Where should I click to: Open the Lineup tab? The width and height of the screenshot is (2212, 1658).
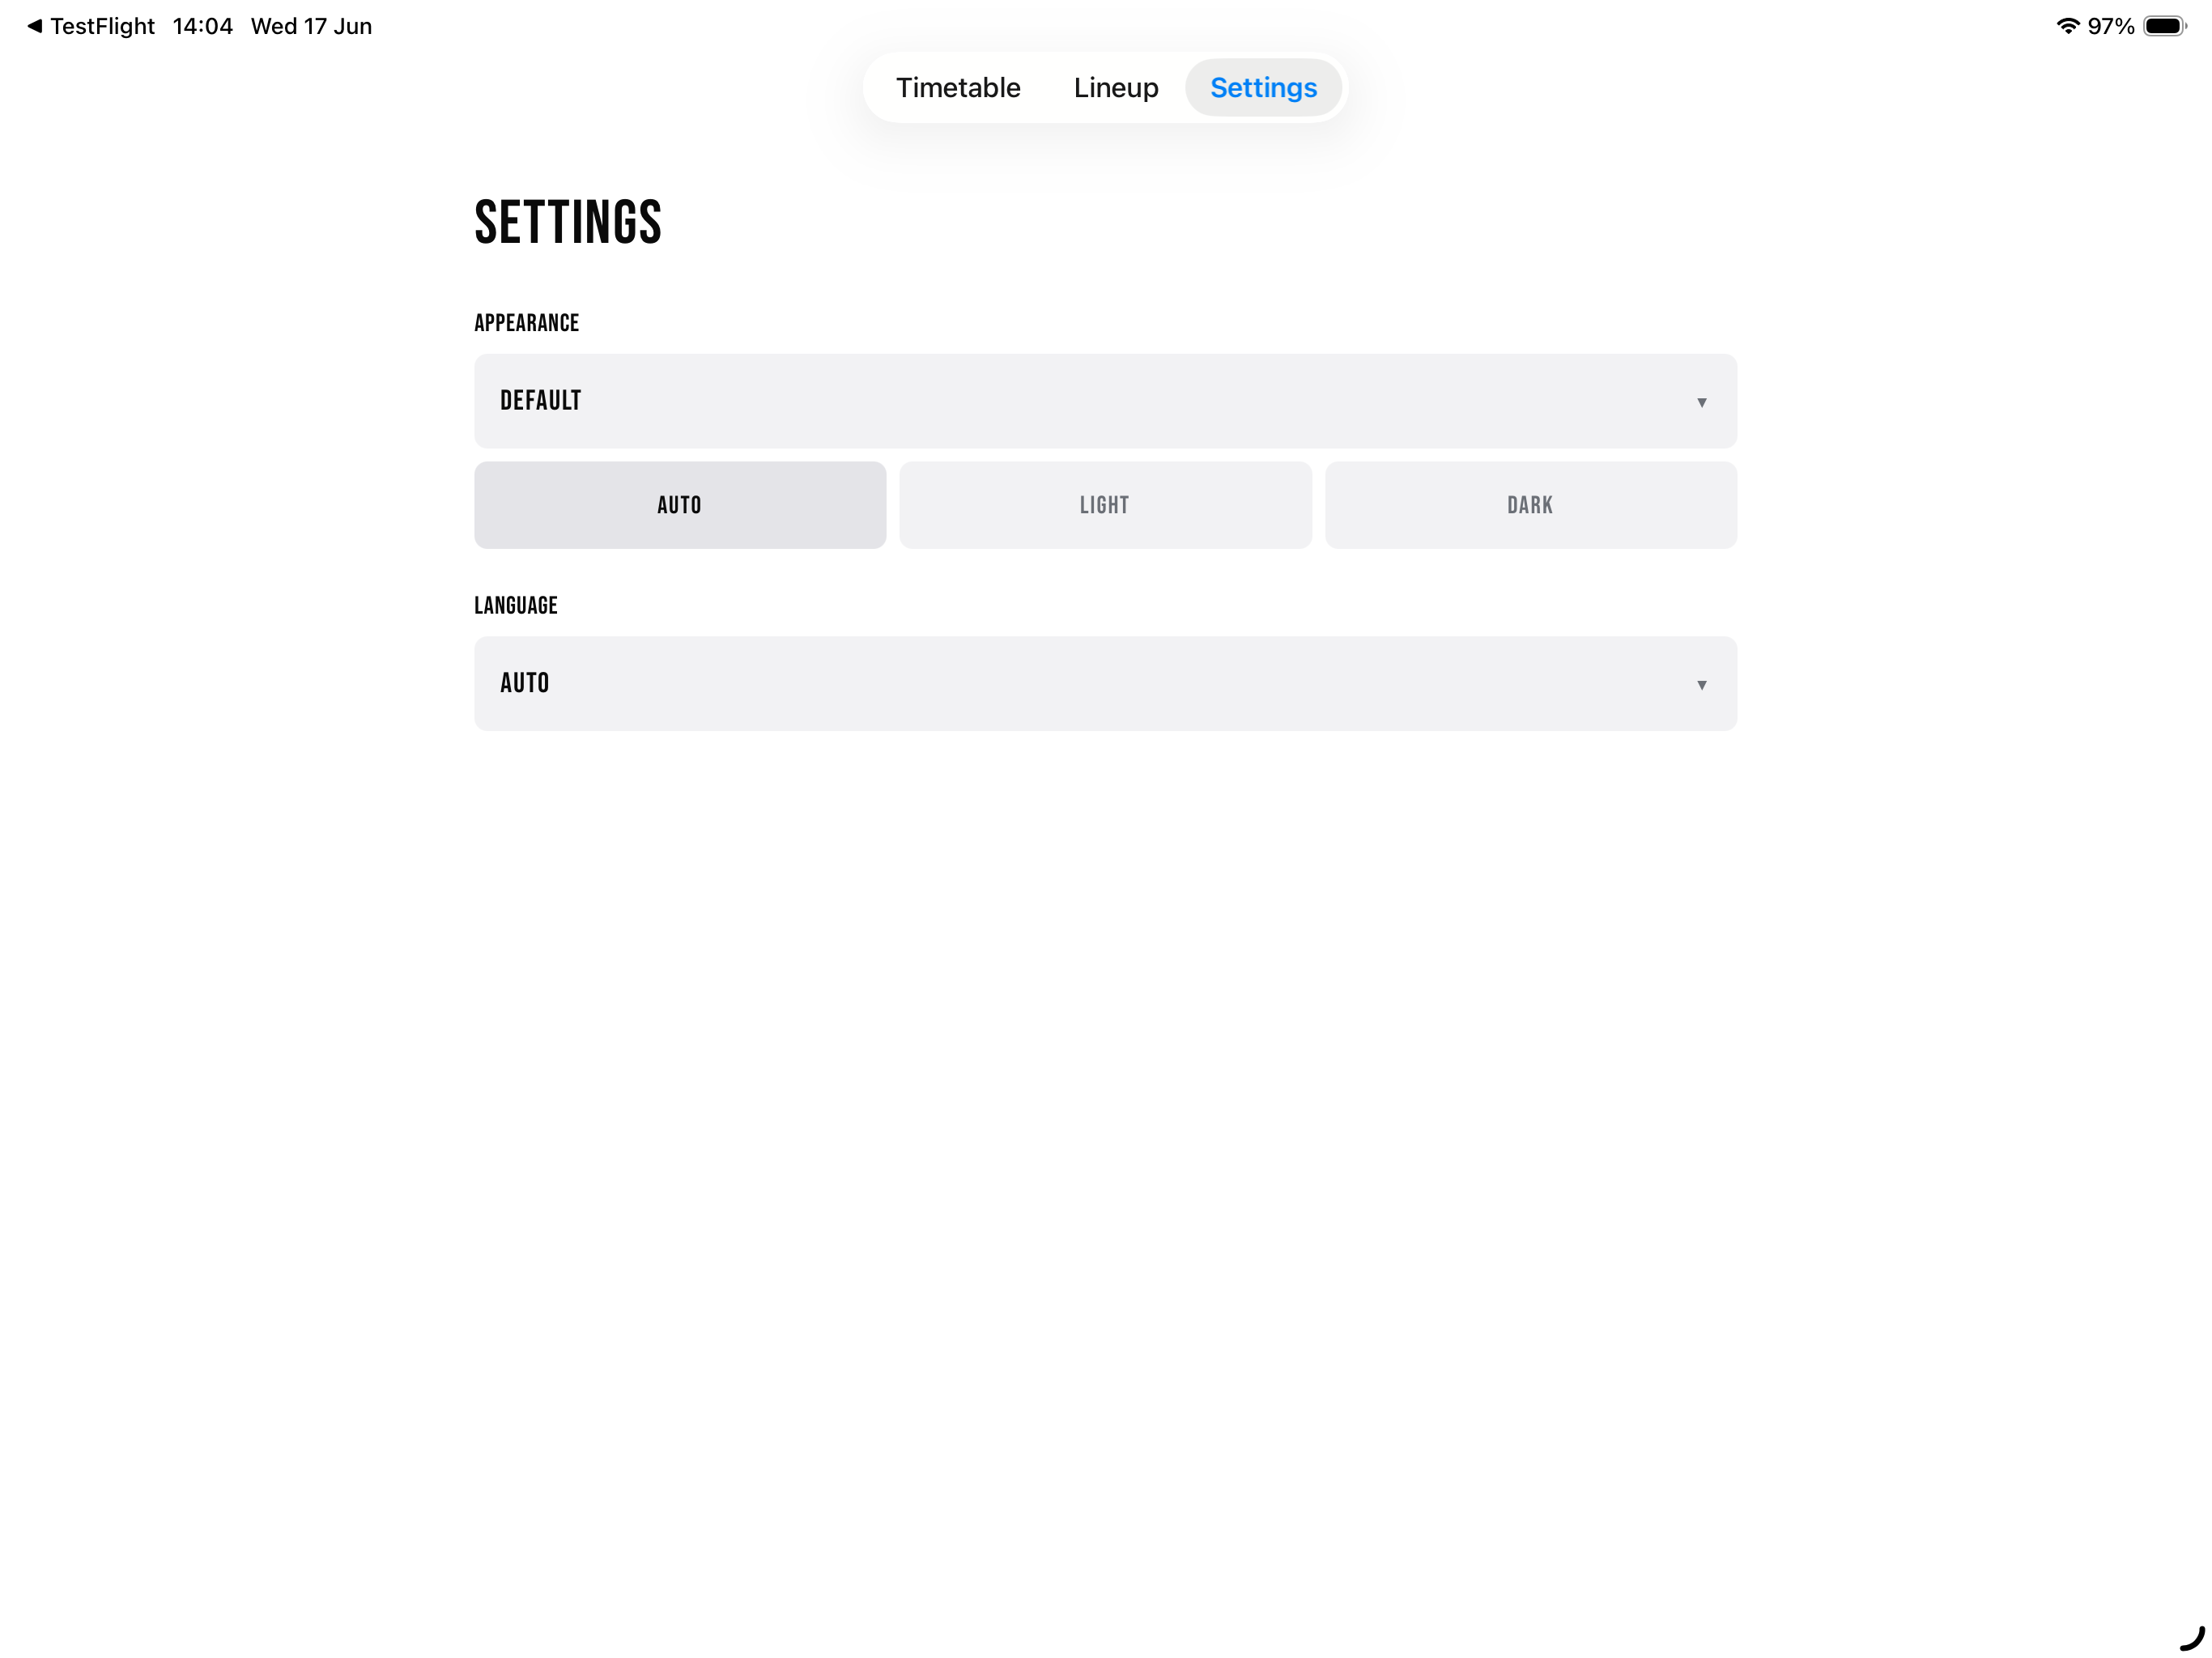pos(1115,88)
